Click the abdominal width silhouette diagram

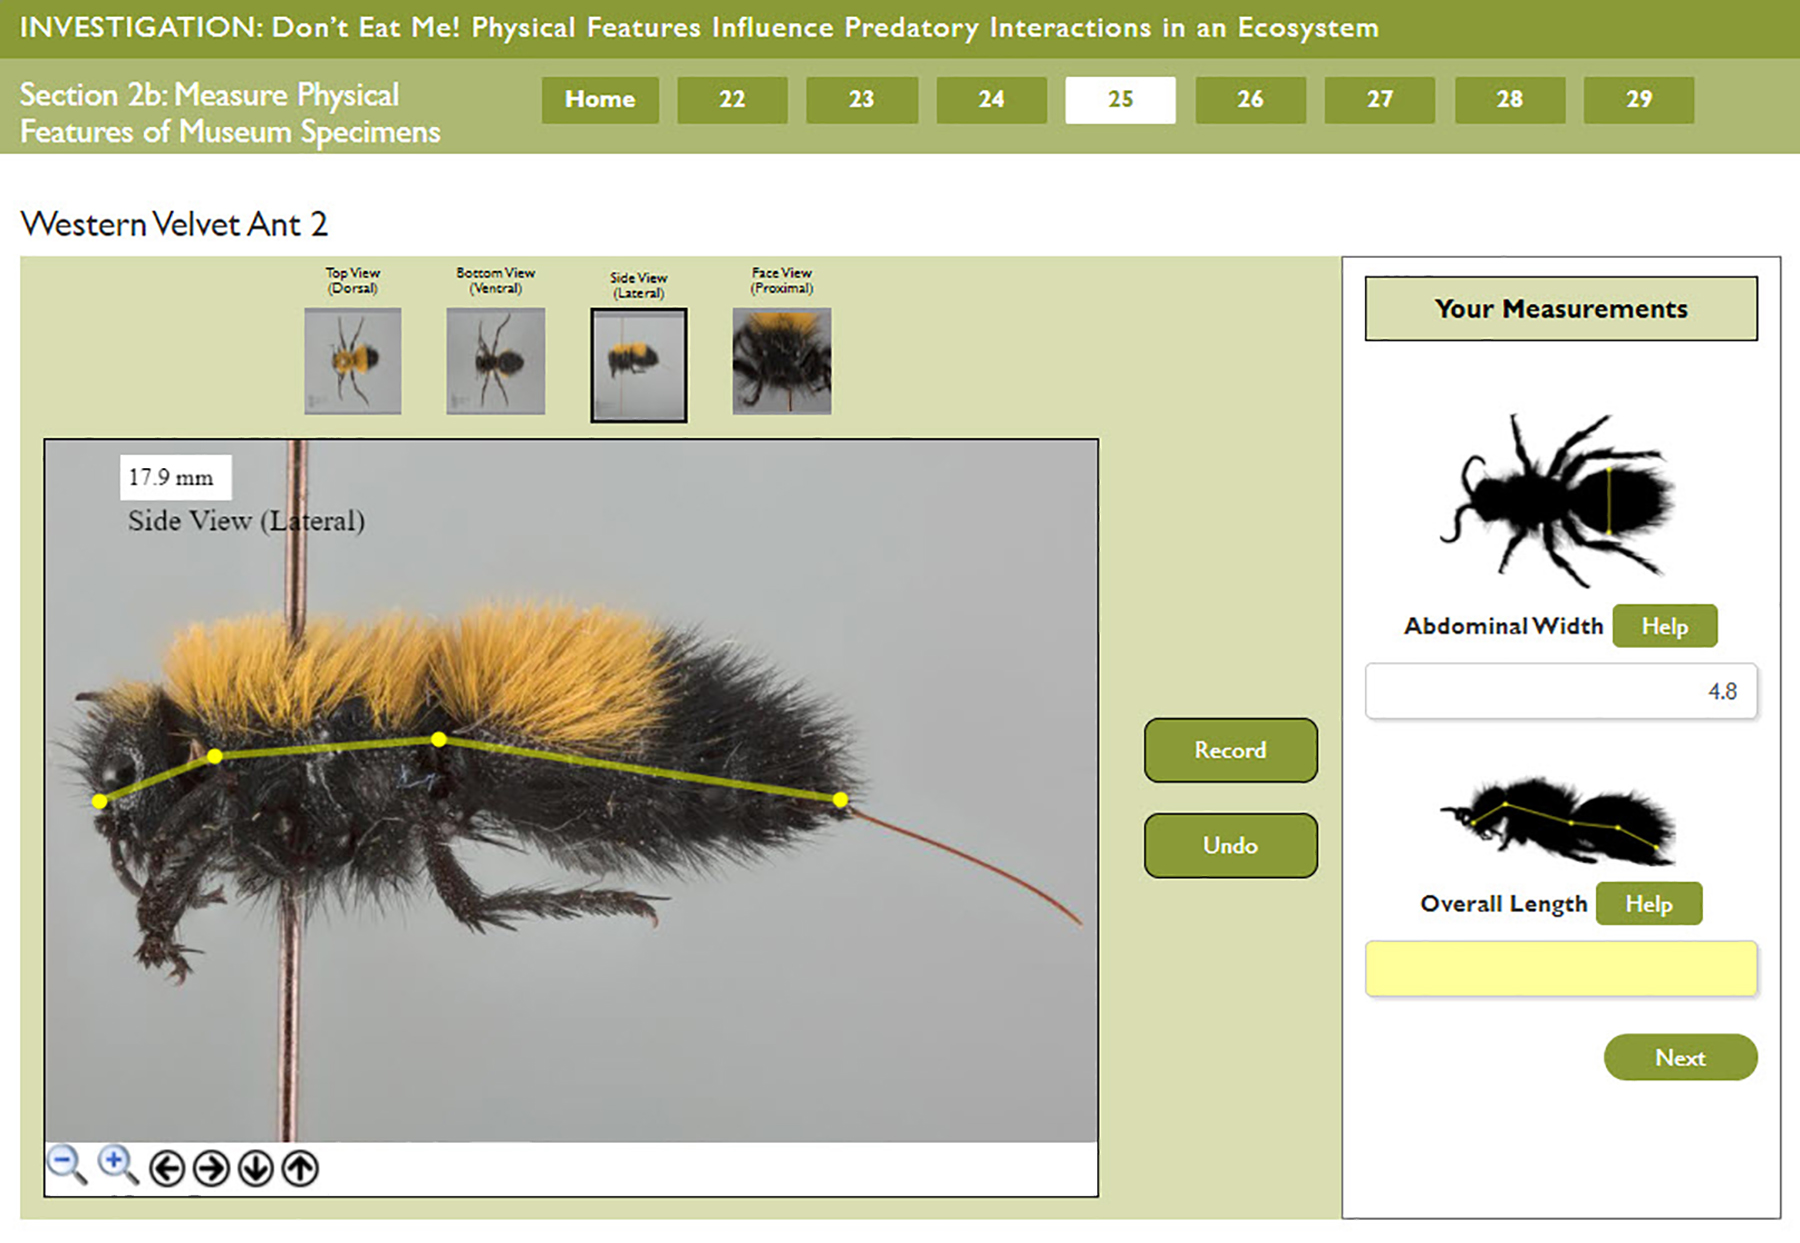tap(1558, 500)
